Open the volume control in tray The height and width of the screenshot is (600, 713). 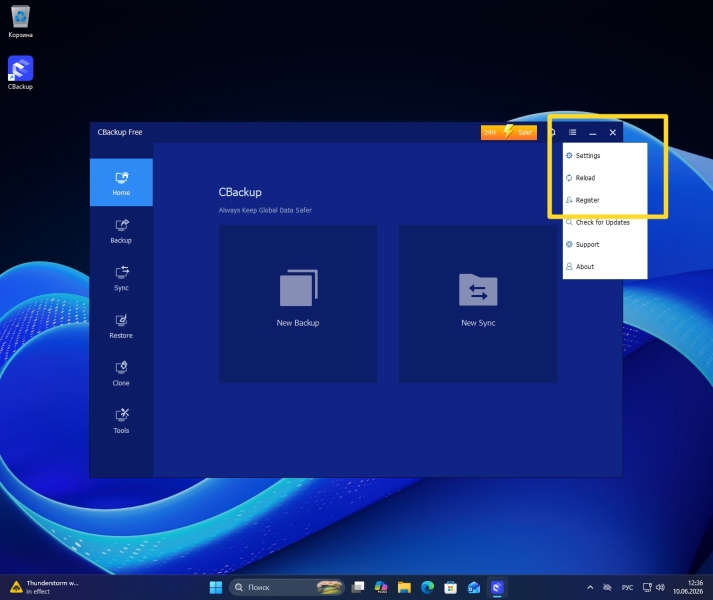point(660,587)
